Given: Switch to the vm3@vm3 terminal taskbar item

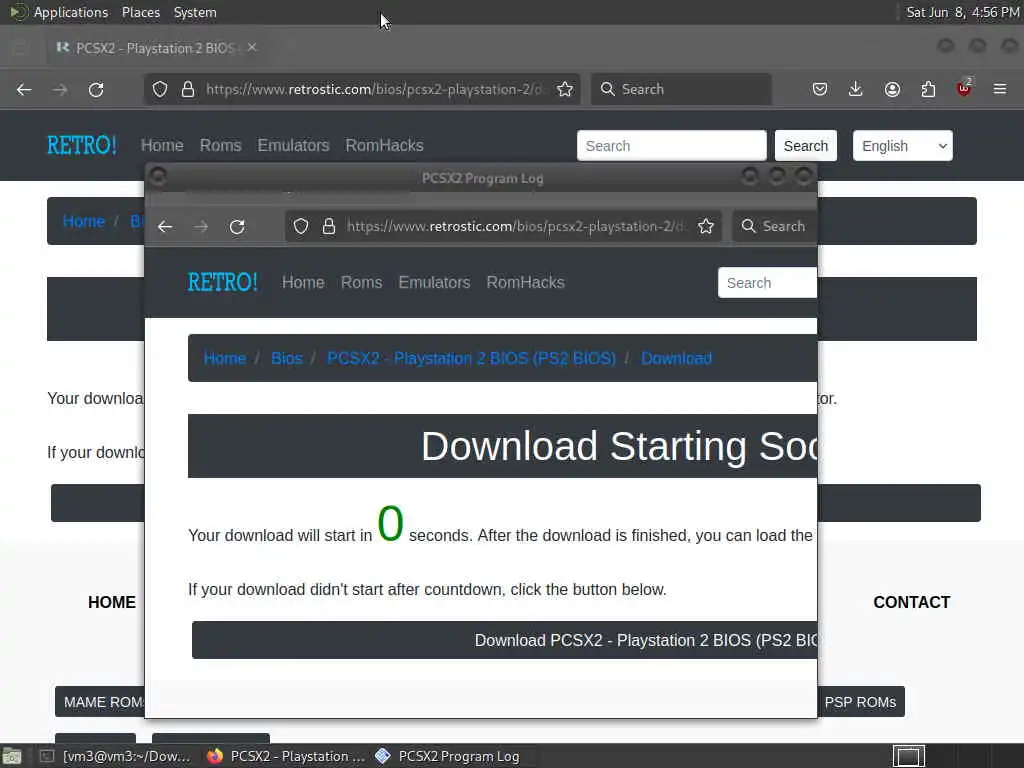Looking at the screenshot, I should pyautogui.click(x=115, y=756).
